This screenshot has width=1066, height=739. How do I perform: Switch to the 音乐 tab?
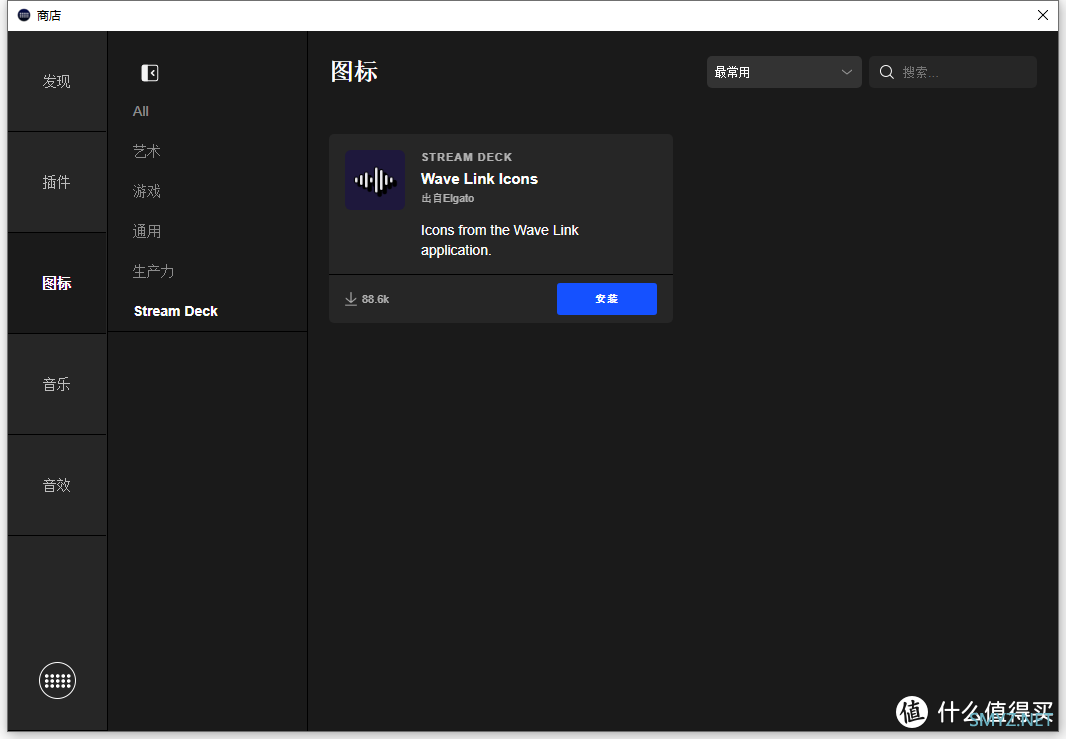pos(57,384)
